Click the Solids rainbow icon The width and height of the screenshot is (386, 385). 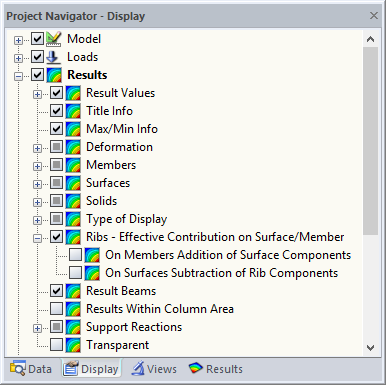73,201
